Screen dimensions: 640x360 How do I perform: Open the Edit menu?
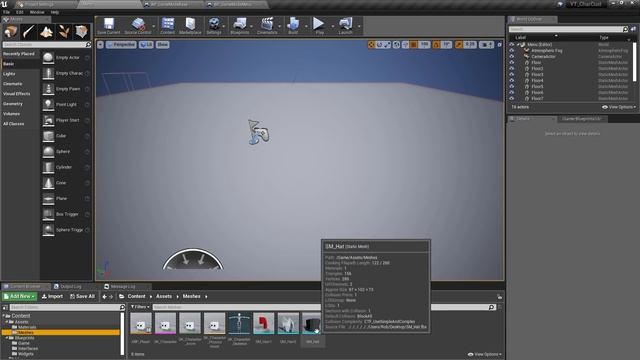coord(20,12)
